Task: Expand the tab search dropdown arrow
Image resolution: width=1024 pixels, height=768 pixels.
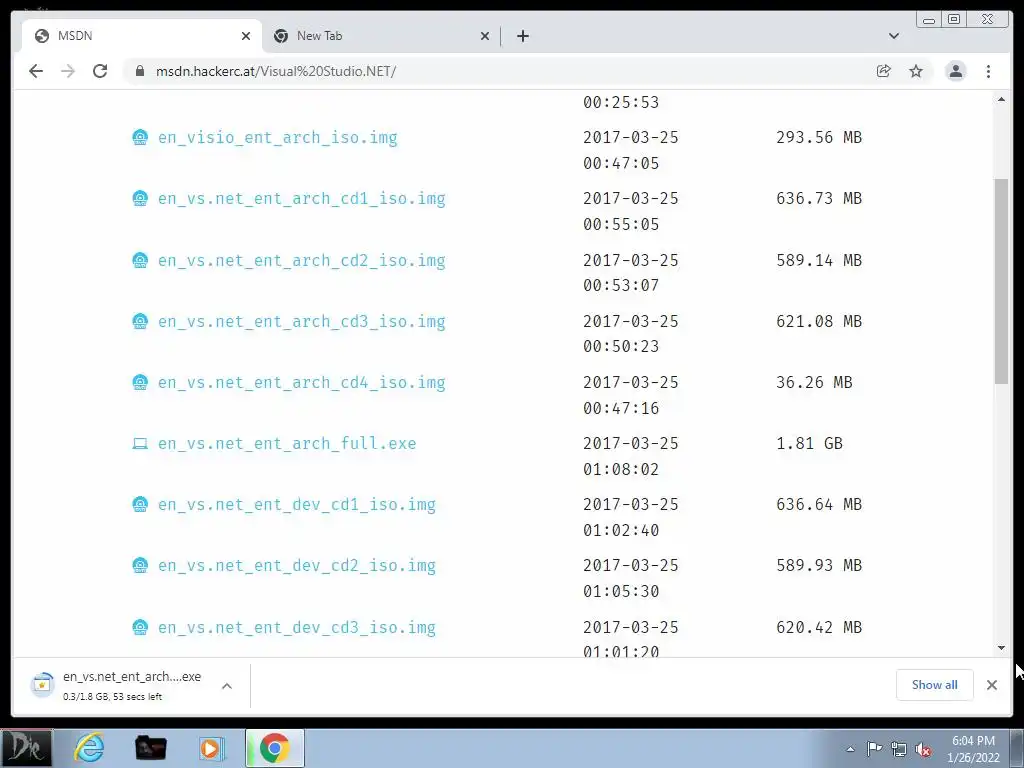Action: (894, 36)
